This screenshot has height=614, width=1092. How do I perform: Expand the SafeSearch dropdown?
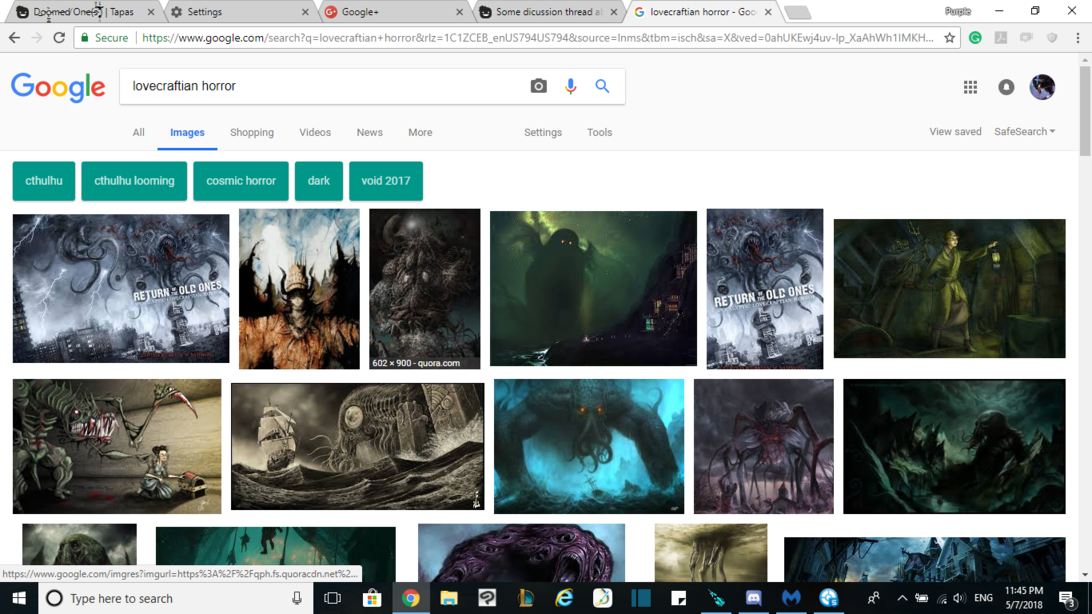coord(1024,132)
